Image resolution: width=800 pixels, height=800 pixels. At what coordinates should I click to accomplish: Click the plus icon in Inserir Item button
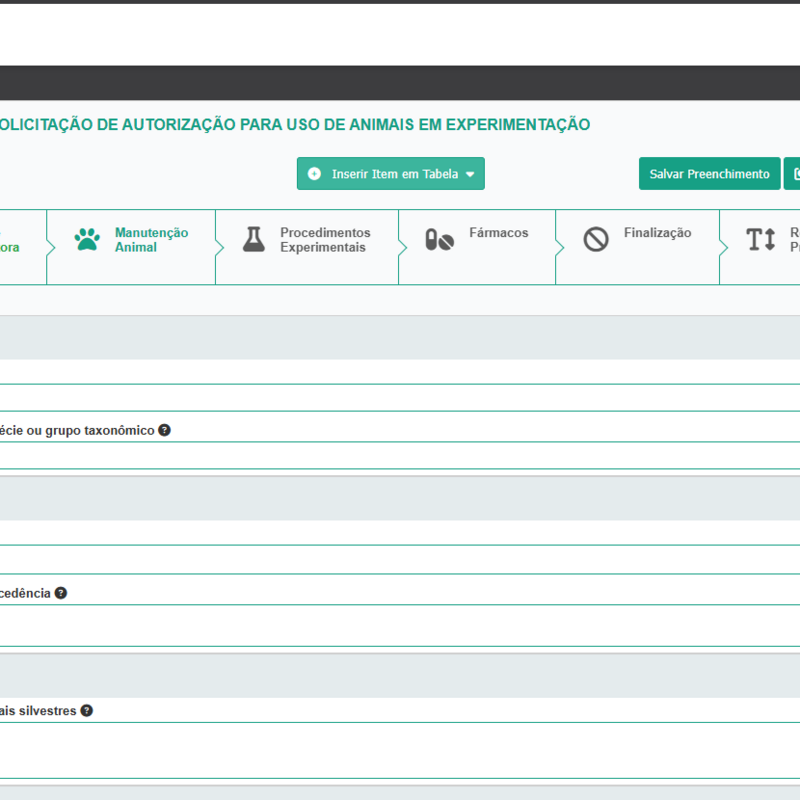click(314, 174)
